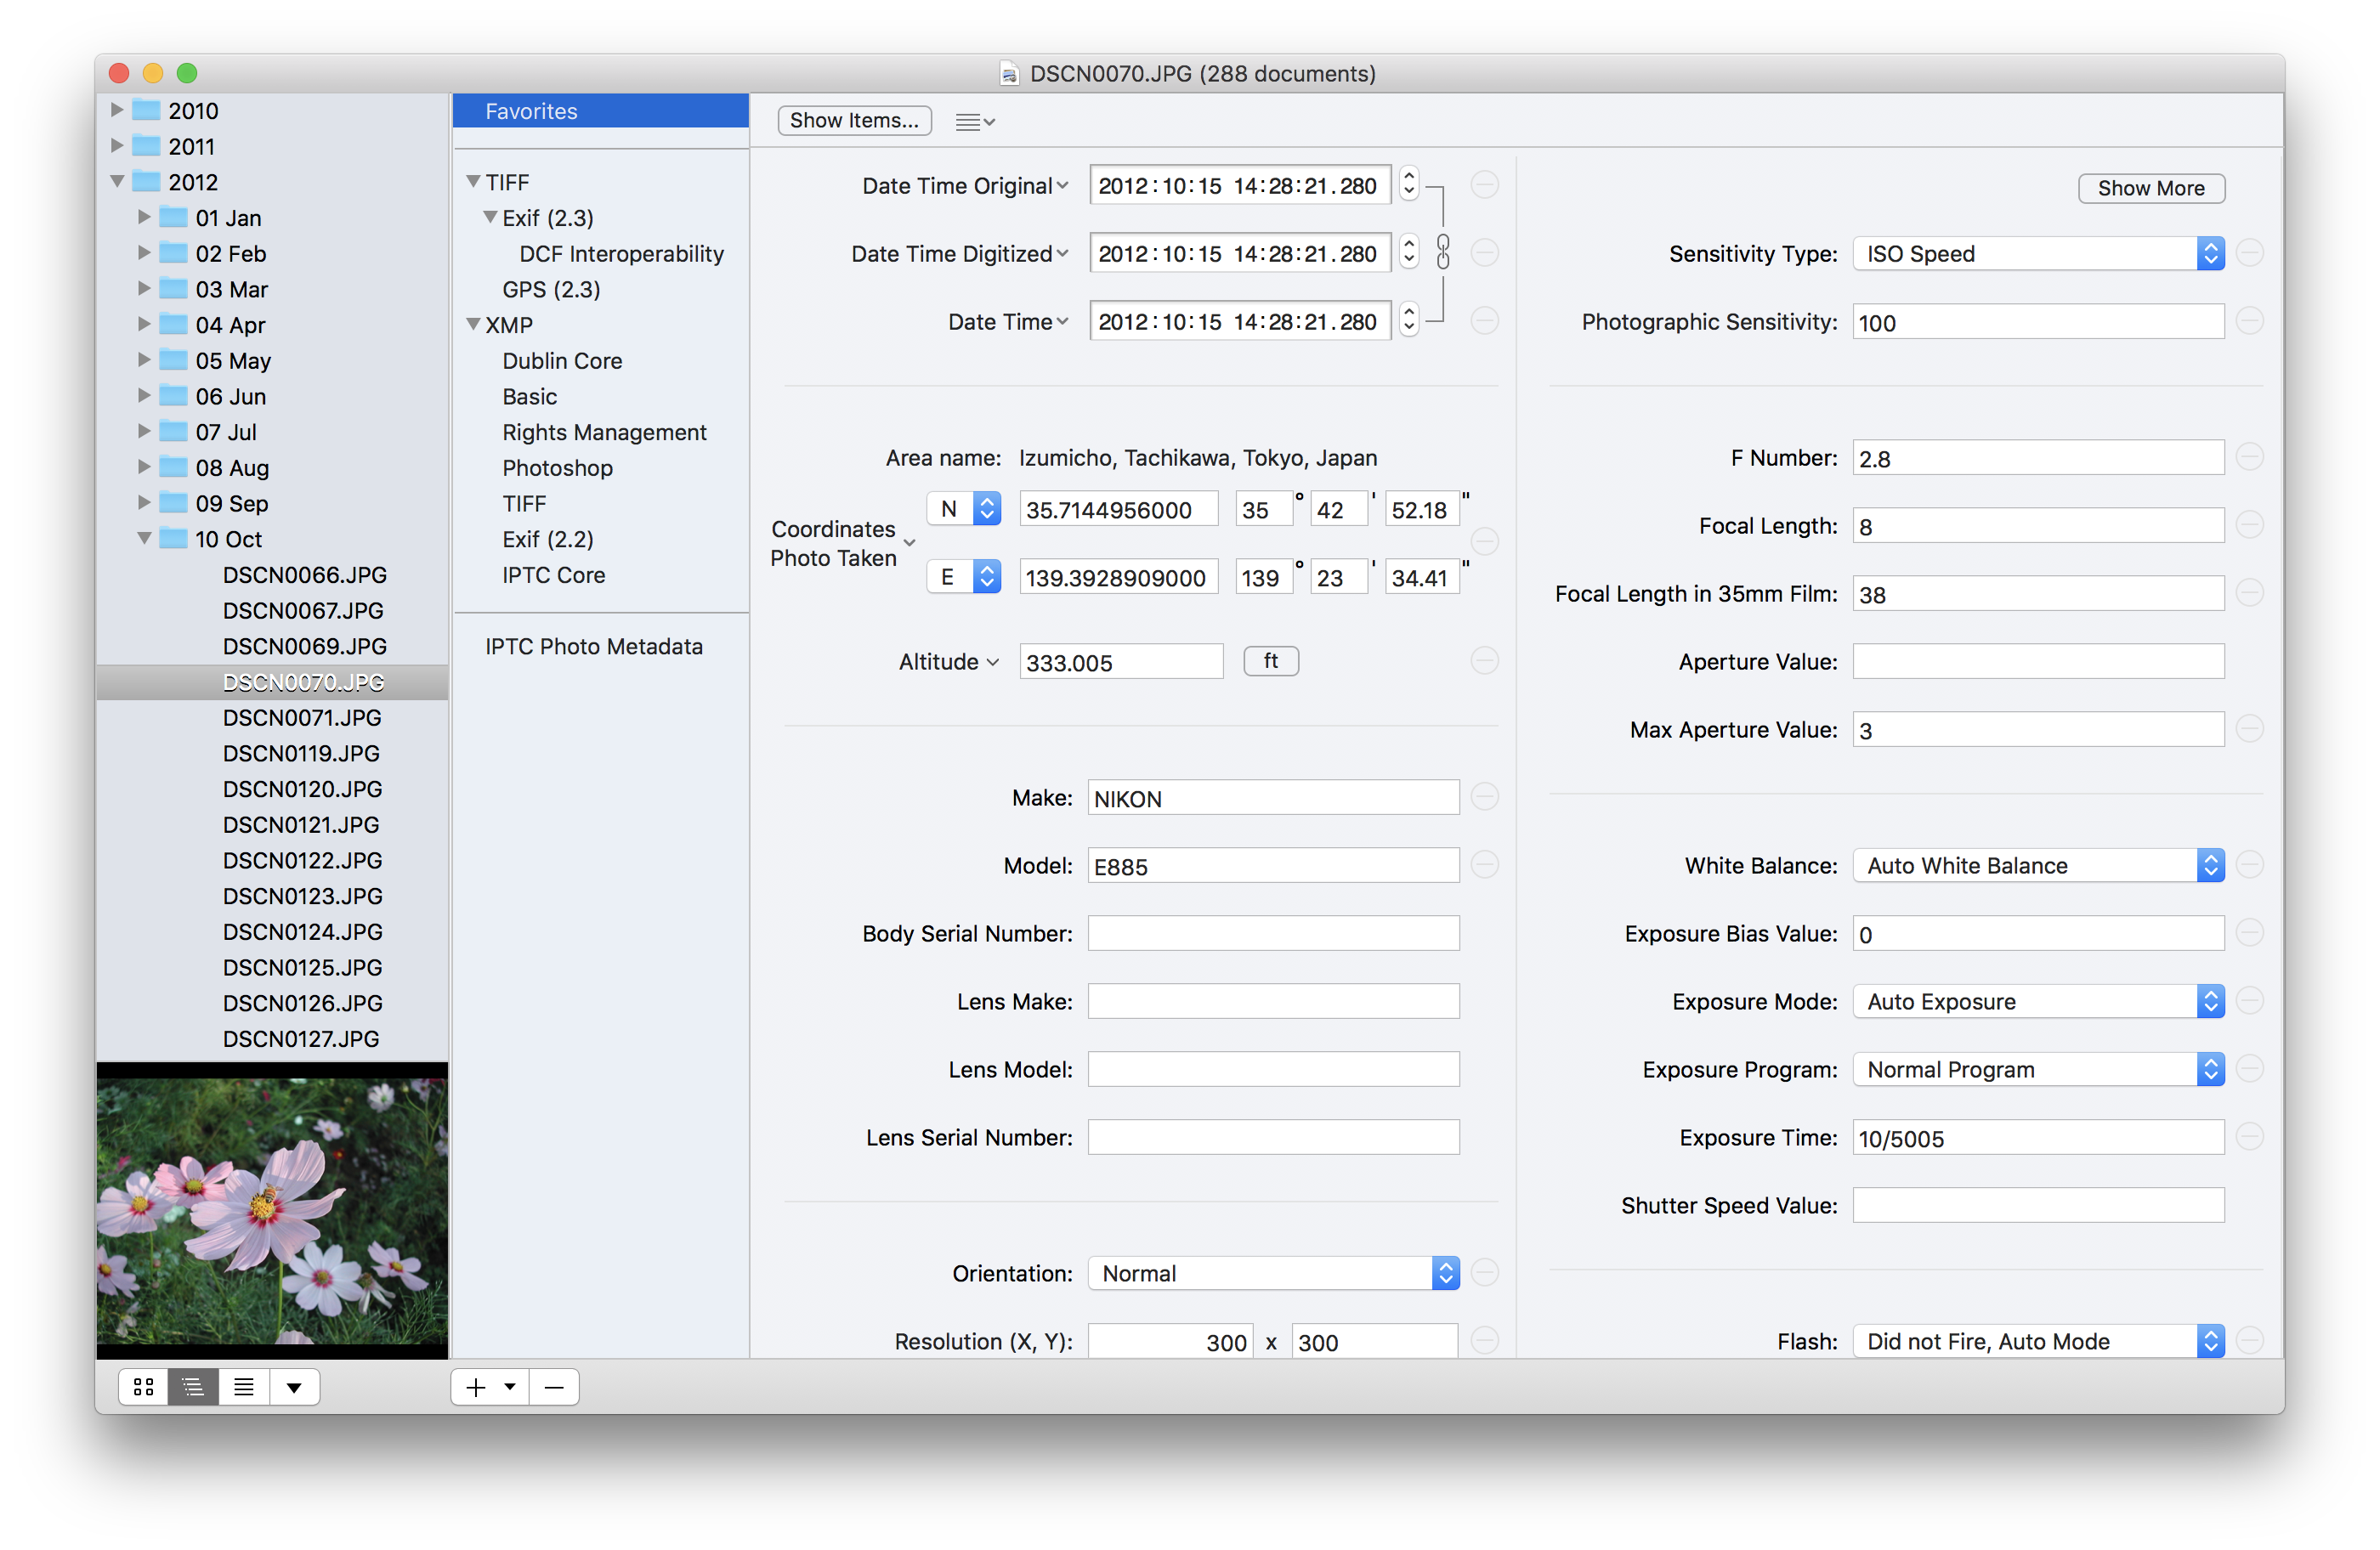This screenshot has height=1550, width=2380.
Task: Click the Date Time stepper
Action: tap(1408, 320)
